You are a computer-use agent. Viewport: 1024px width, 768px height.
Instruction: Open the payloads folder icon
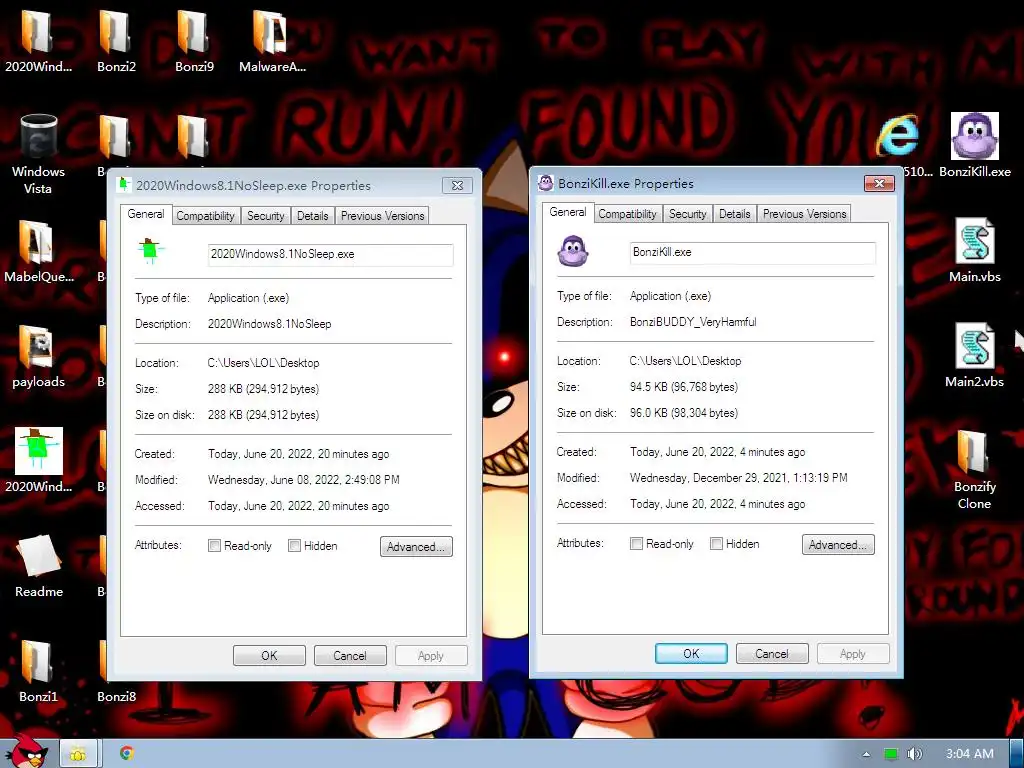(x=38, y=357)
